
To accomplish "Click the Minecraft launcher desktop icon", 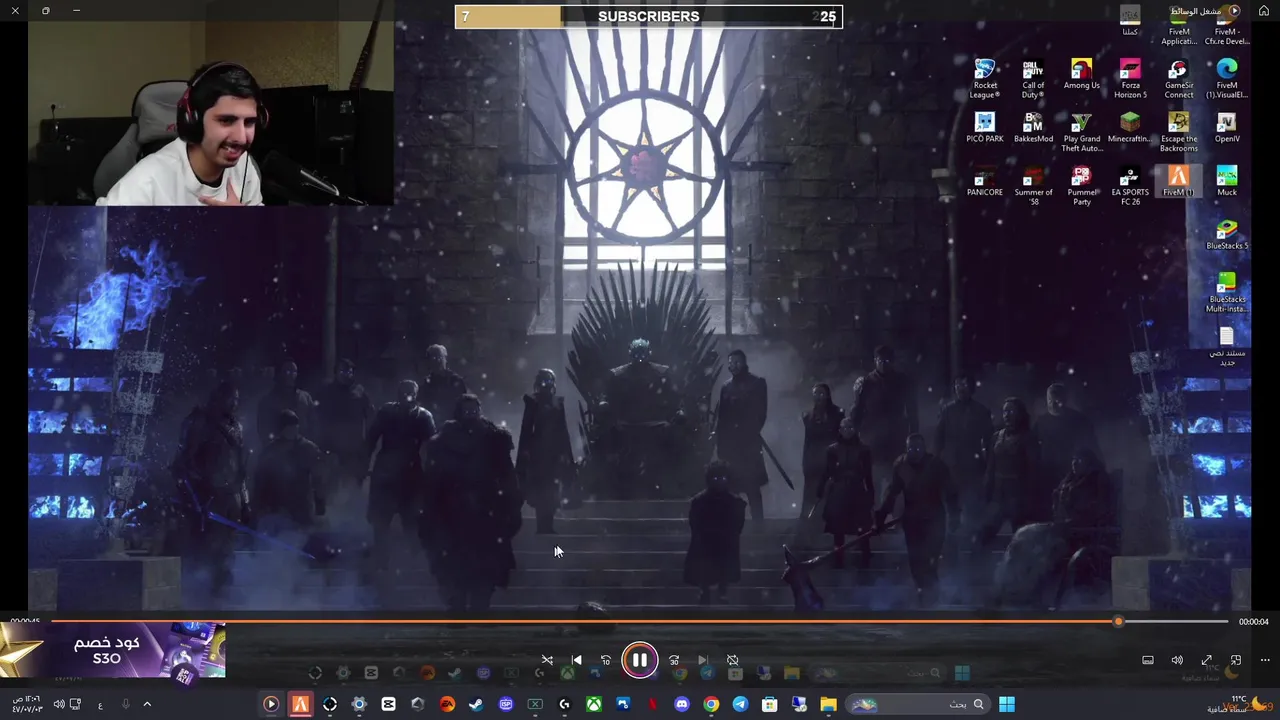I will point(1130,128).
